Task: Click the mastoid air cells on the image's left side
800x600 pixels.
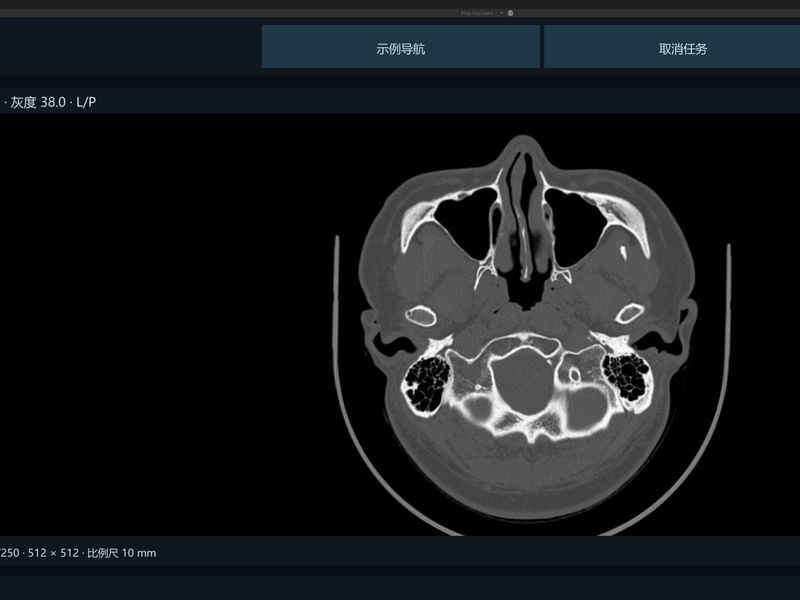Action: (428, 383)
